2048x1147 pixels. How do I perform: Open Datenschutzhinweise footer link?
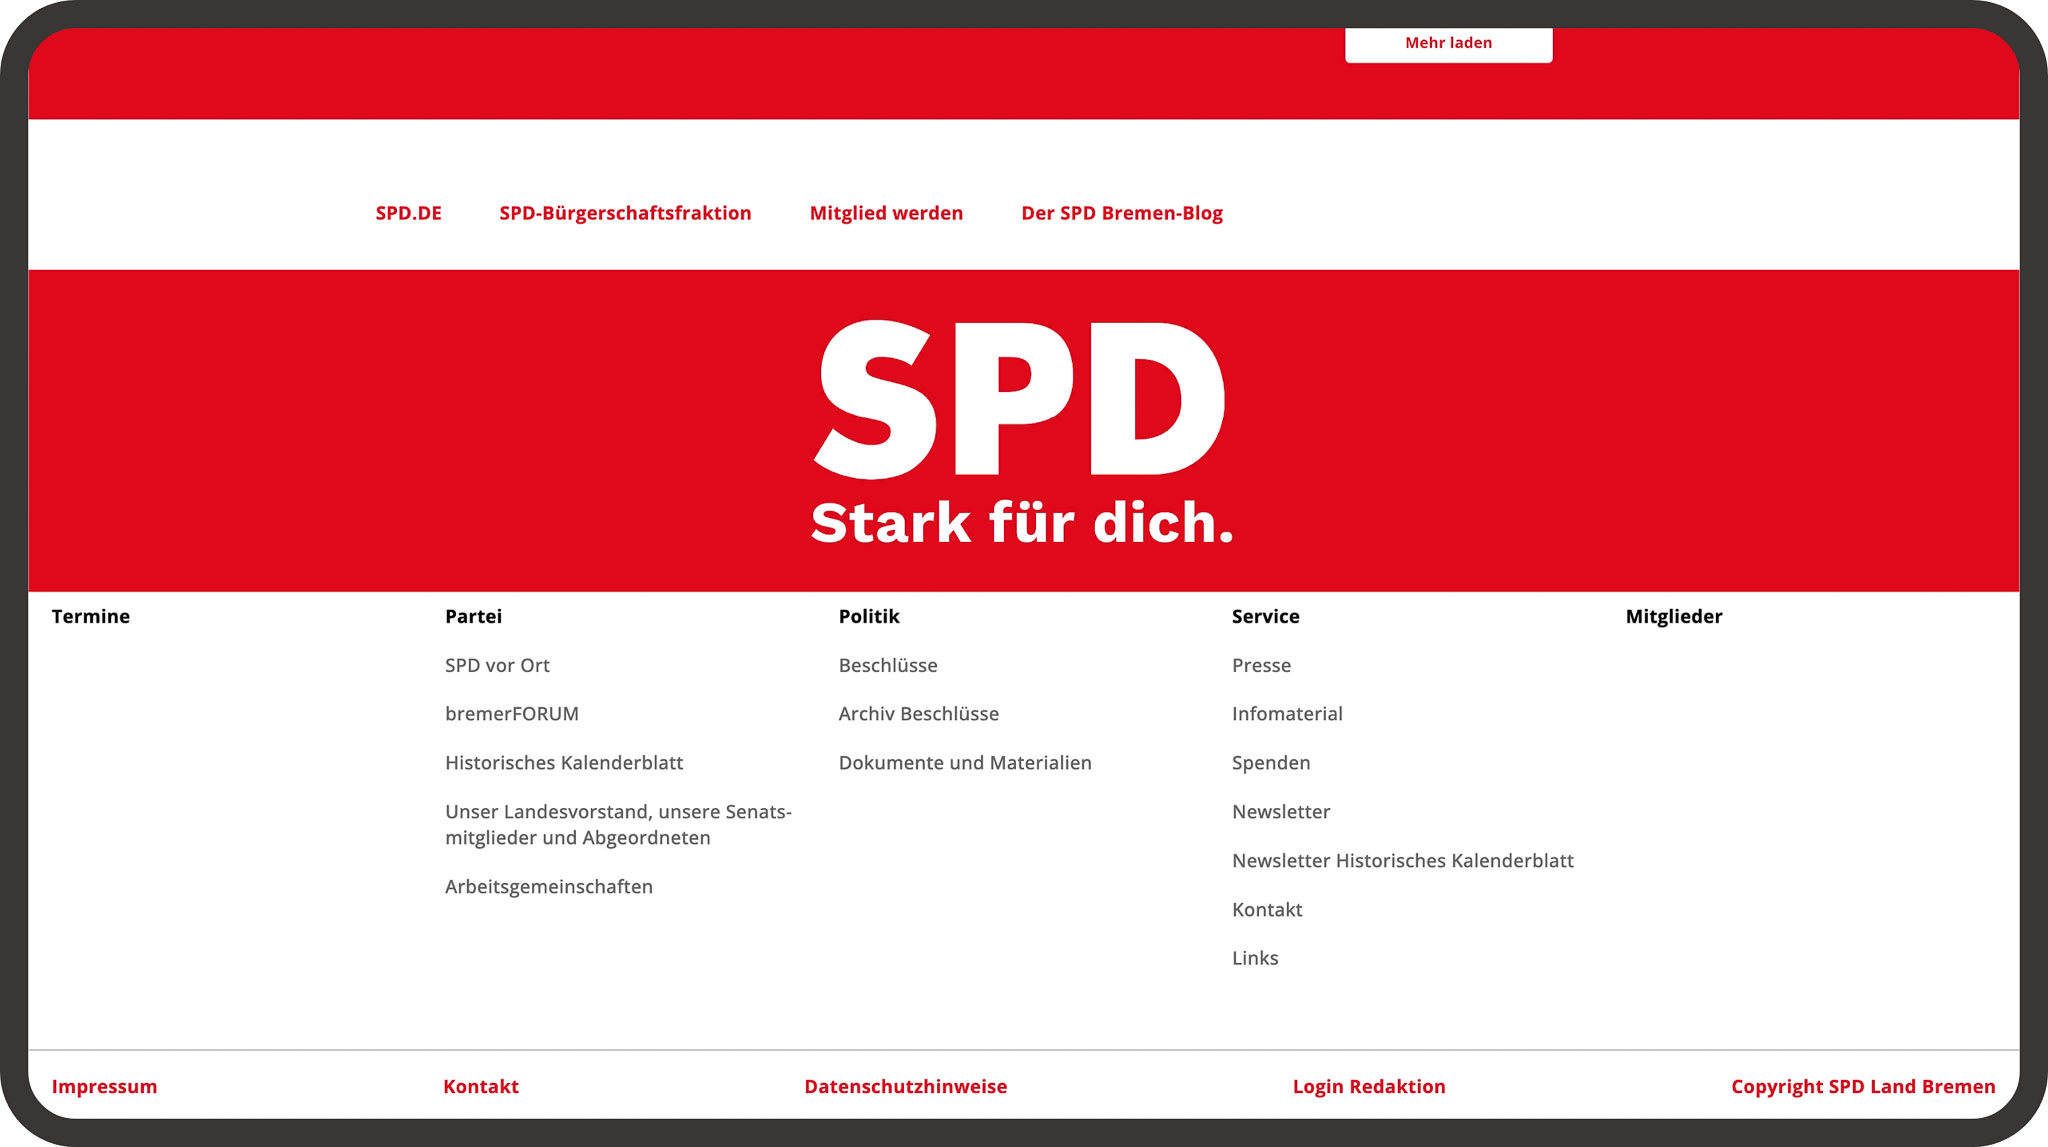[x=905, y=1087]
